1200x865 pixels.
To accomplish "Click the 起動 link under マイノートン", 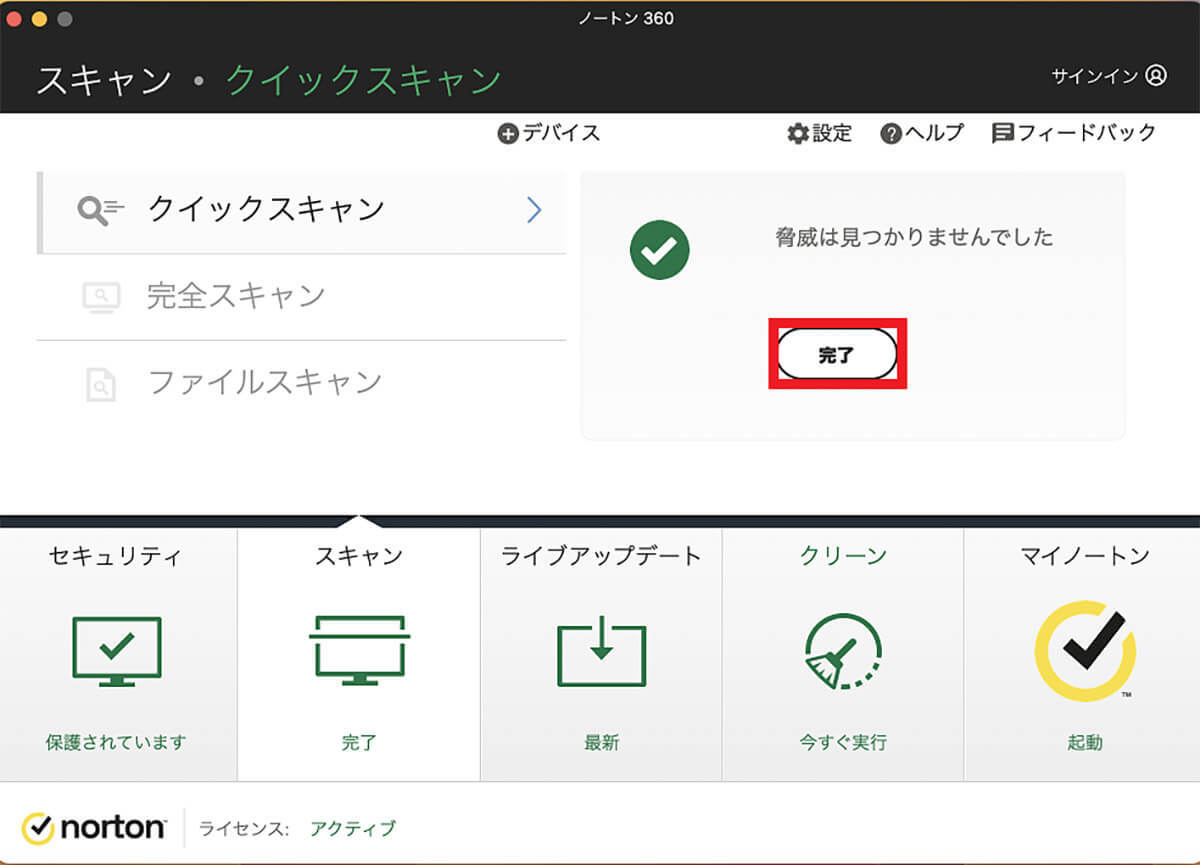I will (1084, 743).
